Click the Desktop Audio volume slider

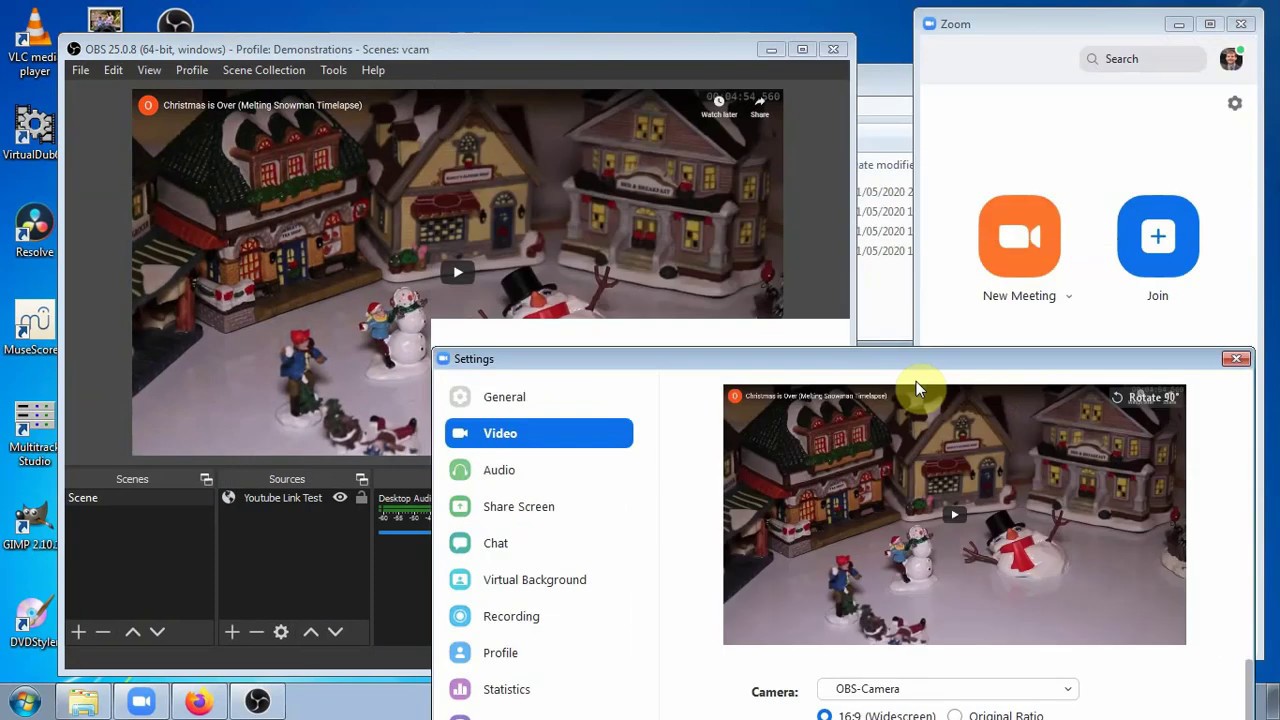[404, 532]
